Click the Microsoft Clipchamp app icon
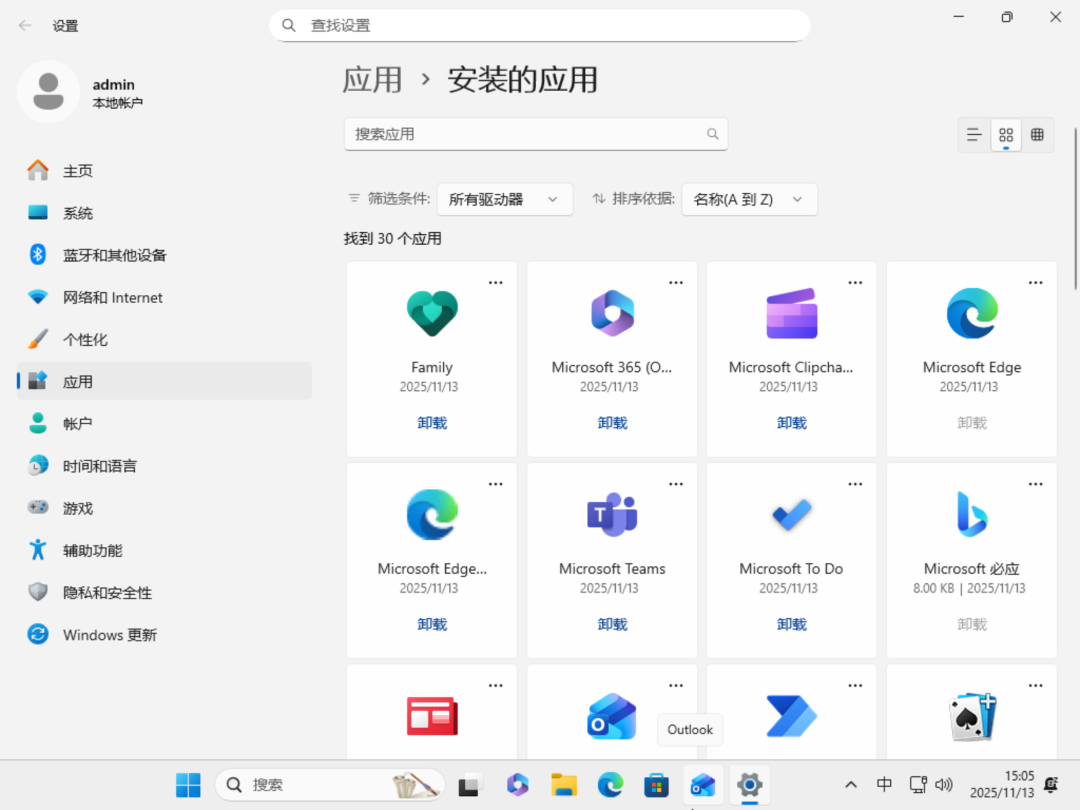This screenshot has height=810, width=1080. pos(791,313)
